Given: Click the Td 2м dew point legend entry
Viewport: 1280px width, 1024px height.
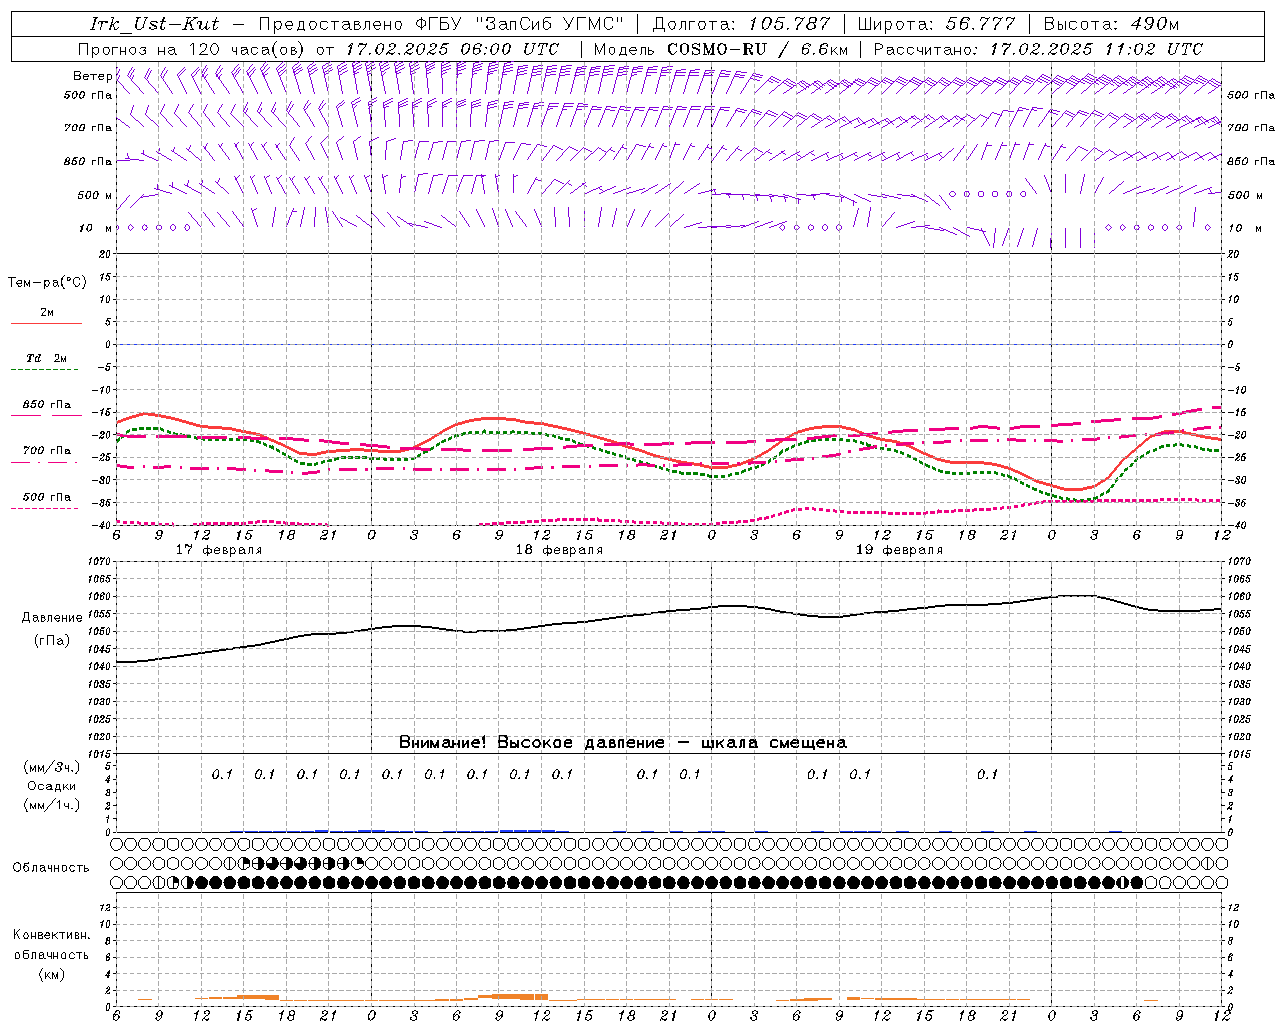Looking at the screenshot, I should click(x=47, y=358).
